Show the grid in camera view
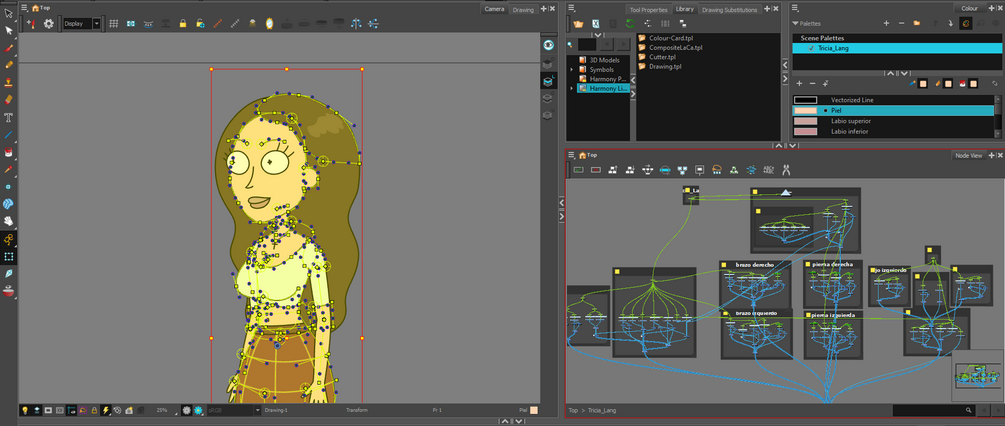Screen dimensions: 1005x426 click(x=113, y=24)
